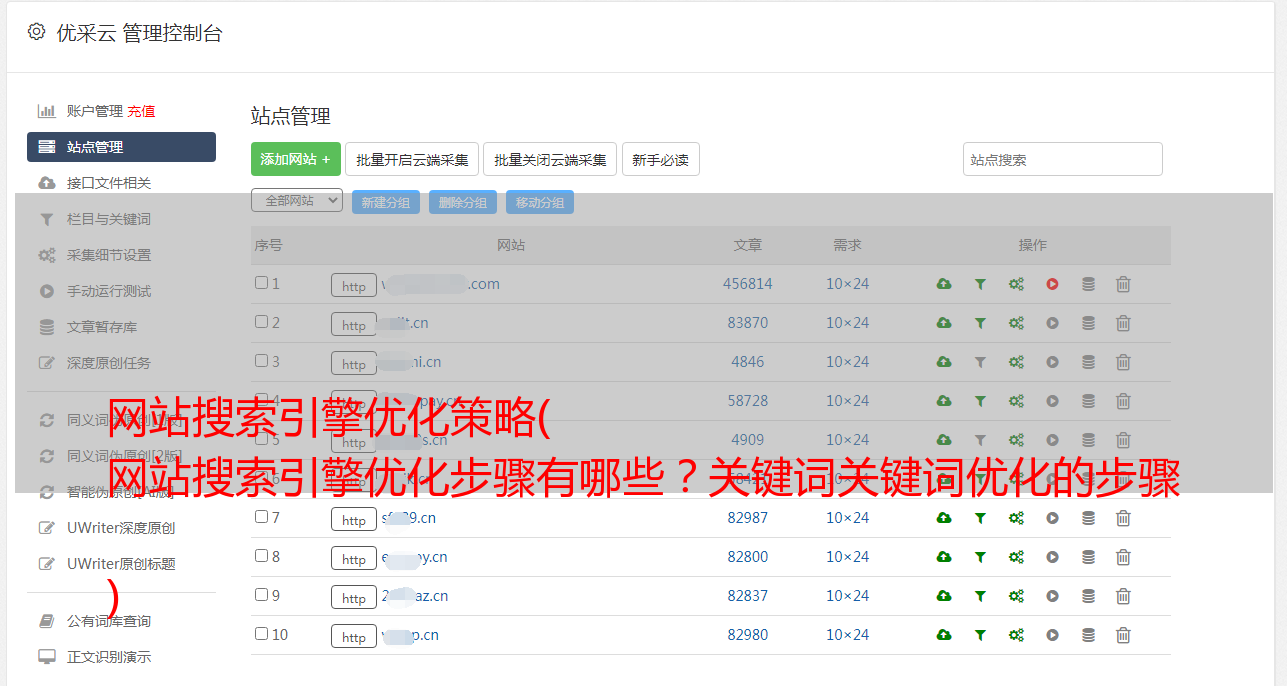Select checkbox of row 9
1287x686 pixels.
coord(261,595)
